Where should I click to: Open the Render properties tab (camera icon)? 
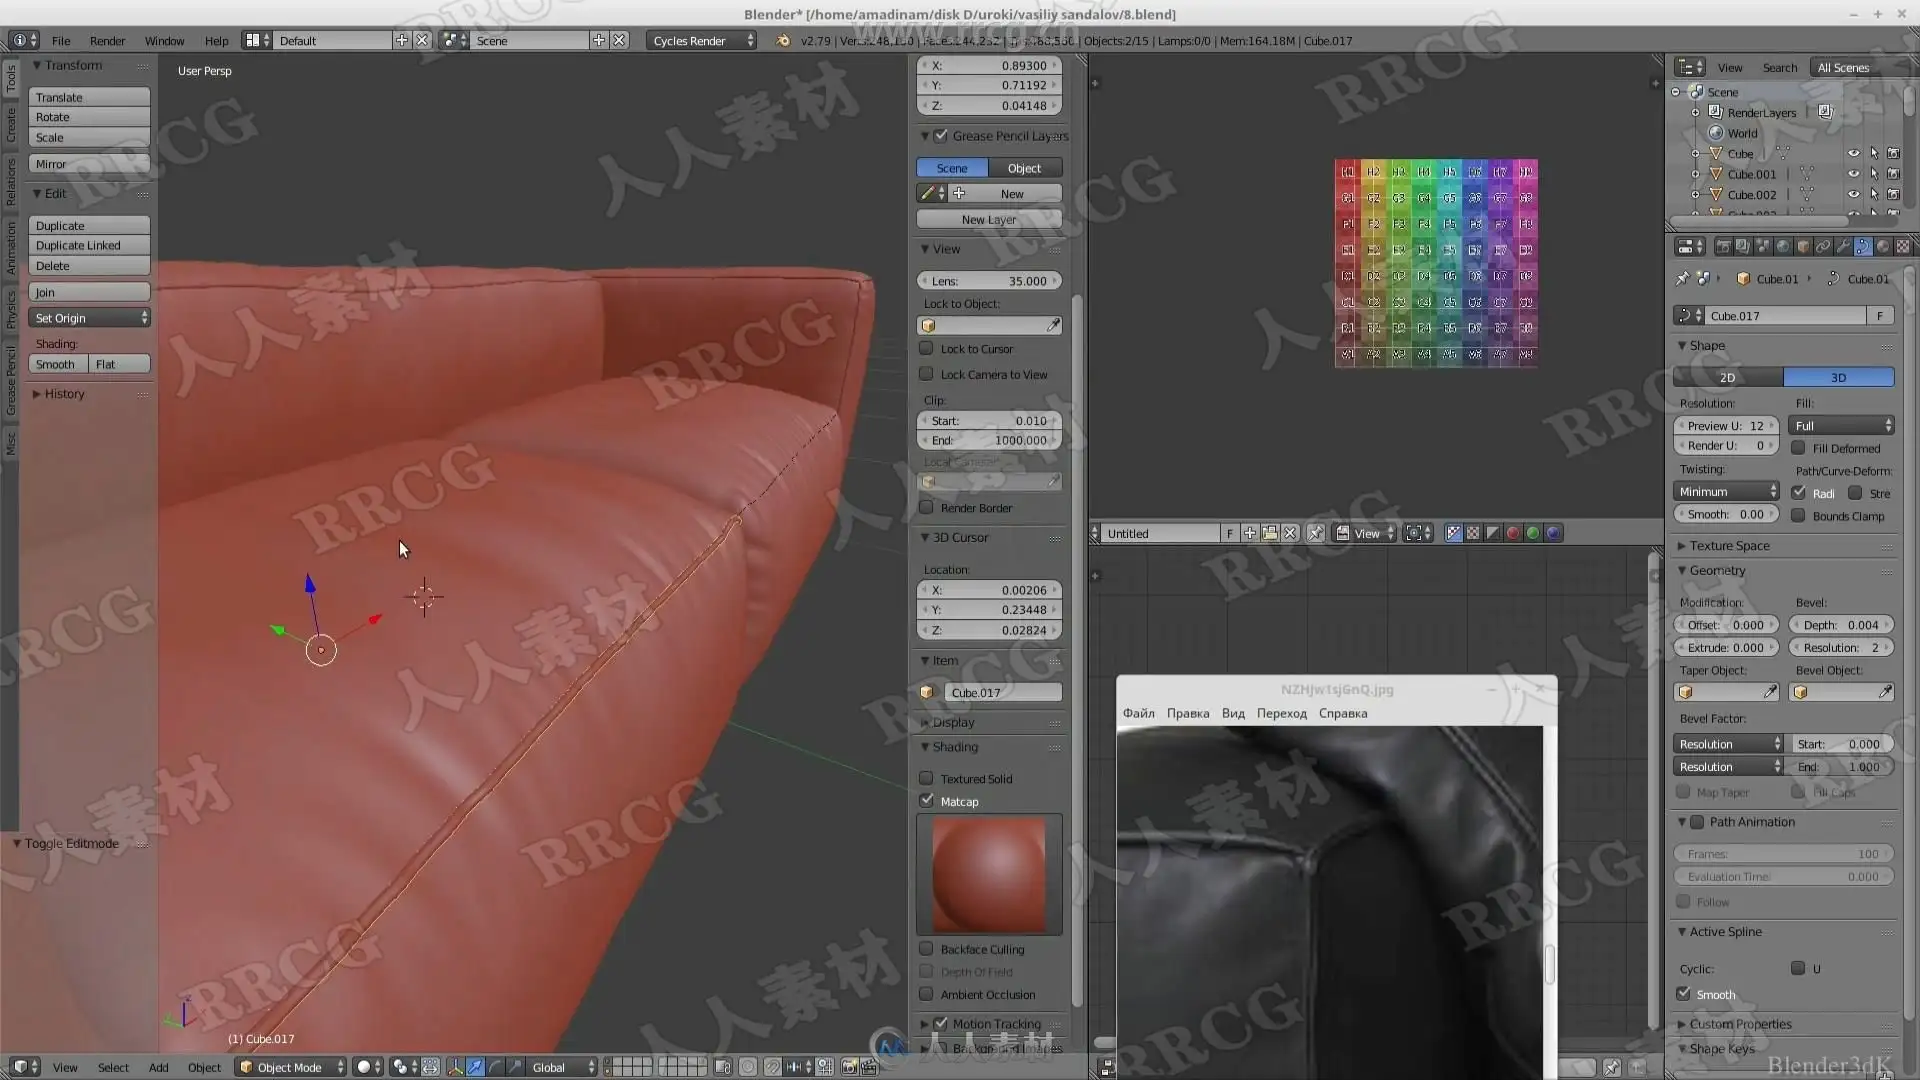(1723, 246)
